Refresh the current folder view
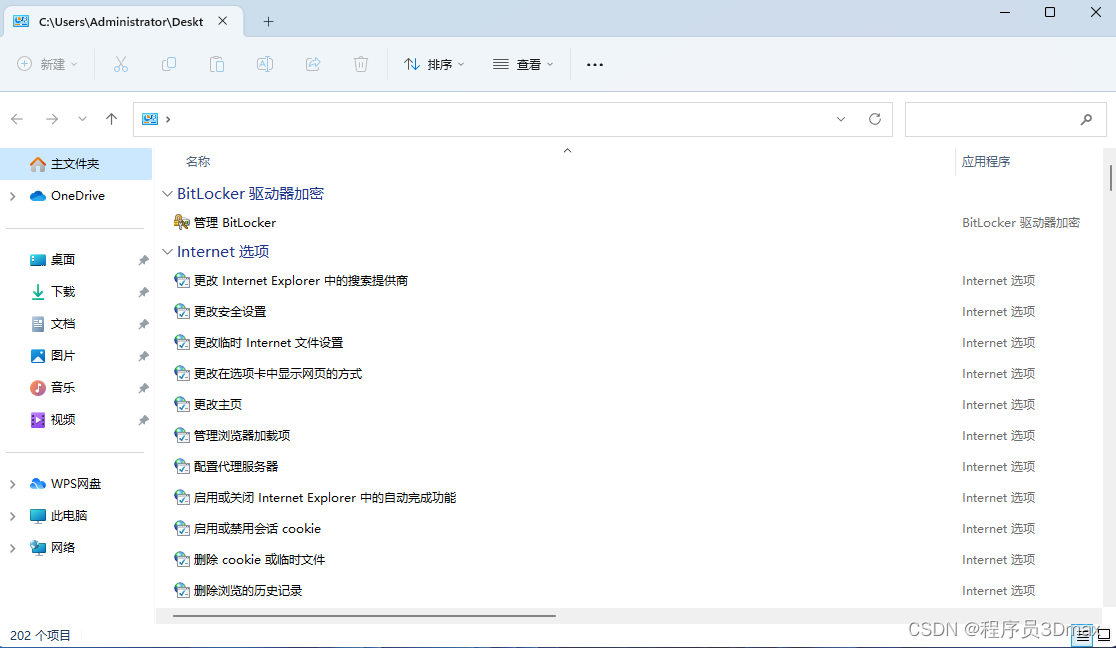Viewport: 1116px width, 648px height. (875, 119)
